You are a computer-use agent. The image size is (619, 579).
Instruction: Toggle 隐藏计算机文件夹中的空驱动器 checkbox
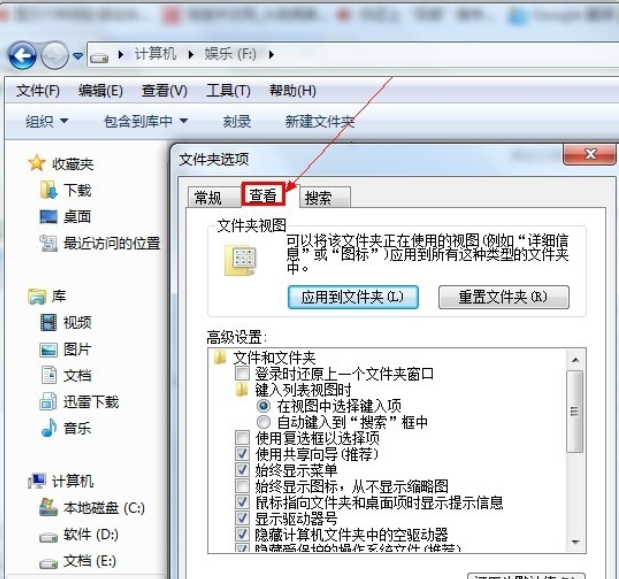coord(242,534)
